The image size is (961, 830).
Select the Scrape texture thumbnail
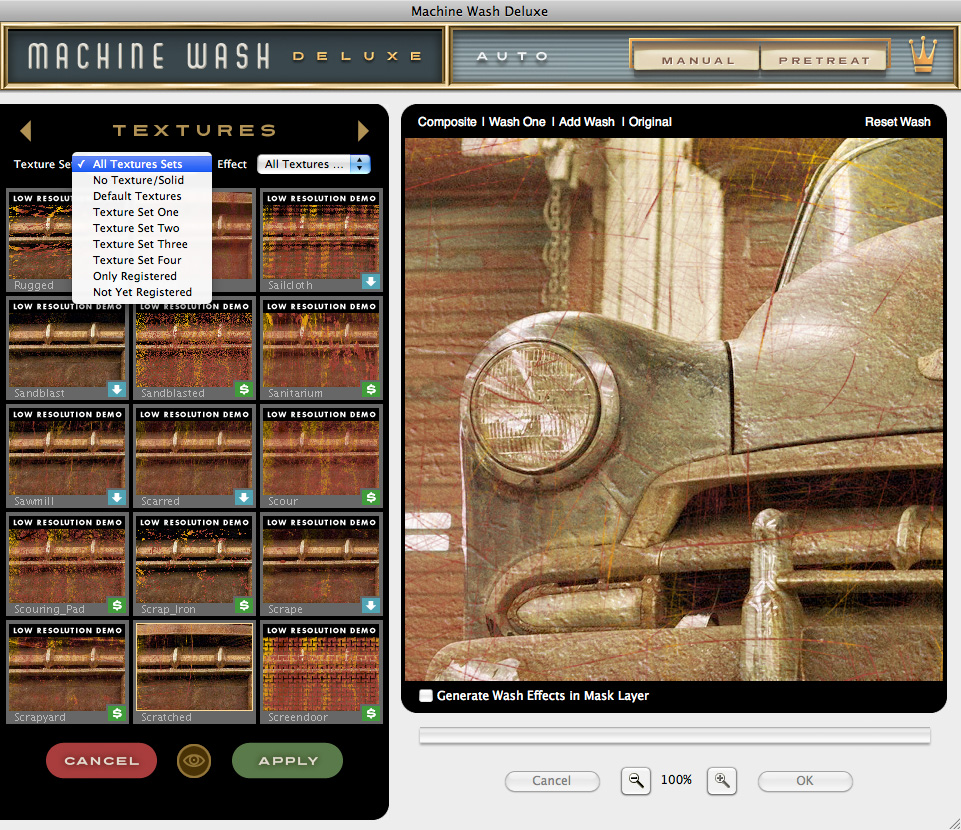321,565
